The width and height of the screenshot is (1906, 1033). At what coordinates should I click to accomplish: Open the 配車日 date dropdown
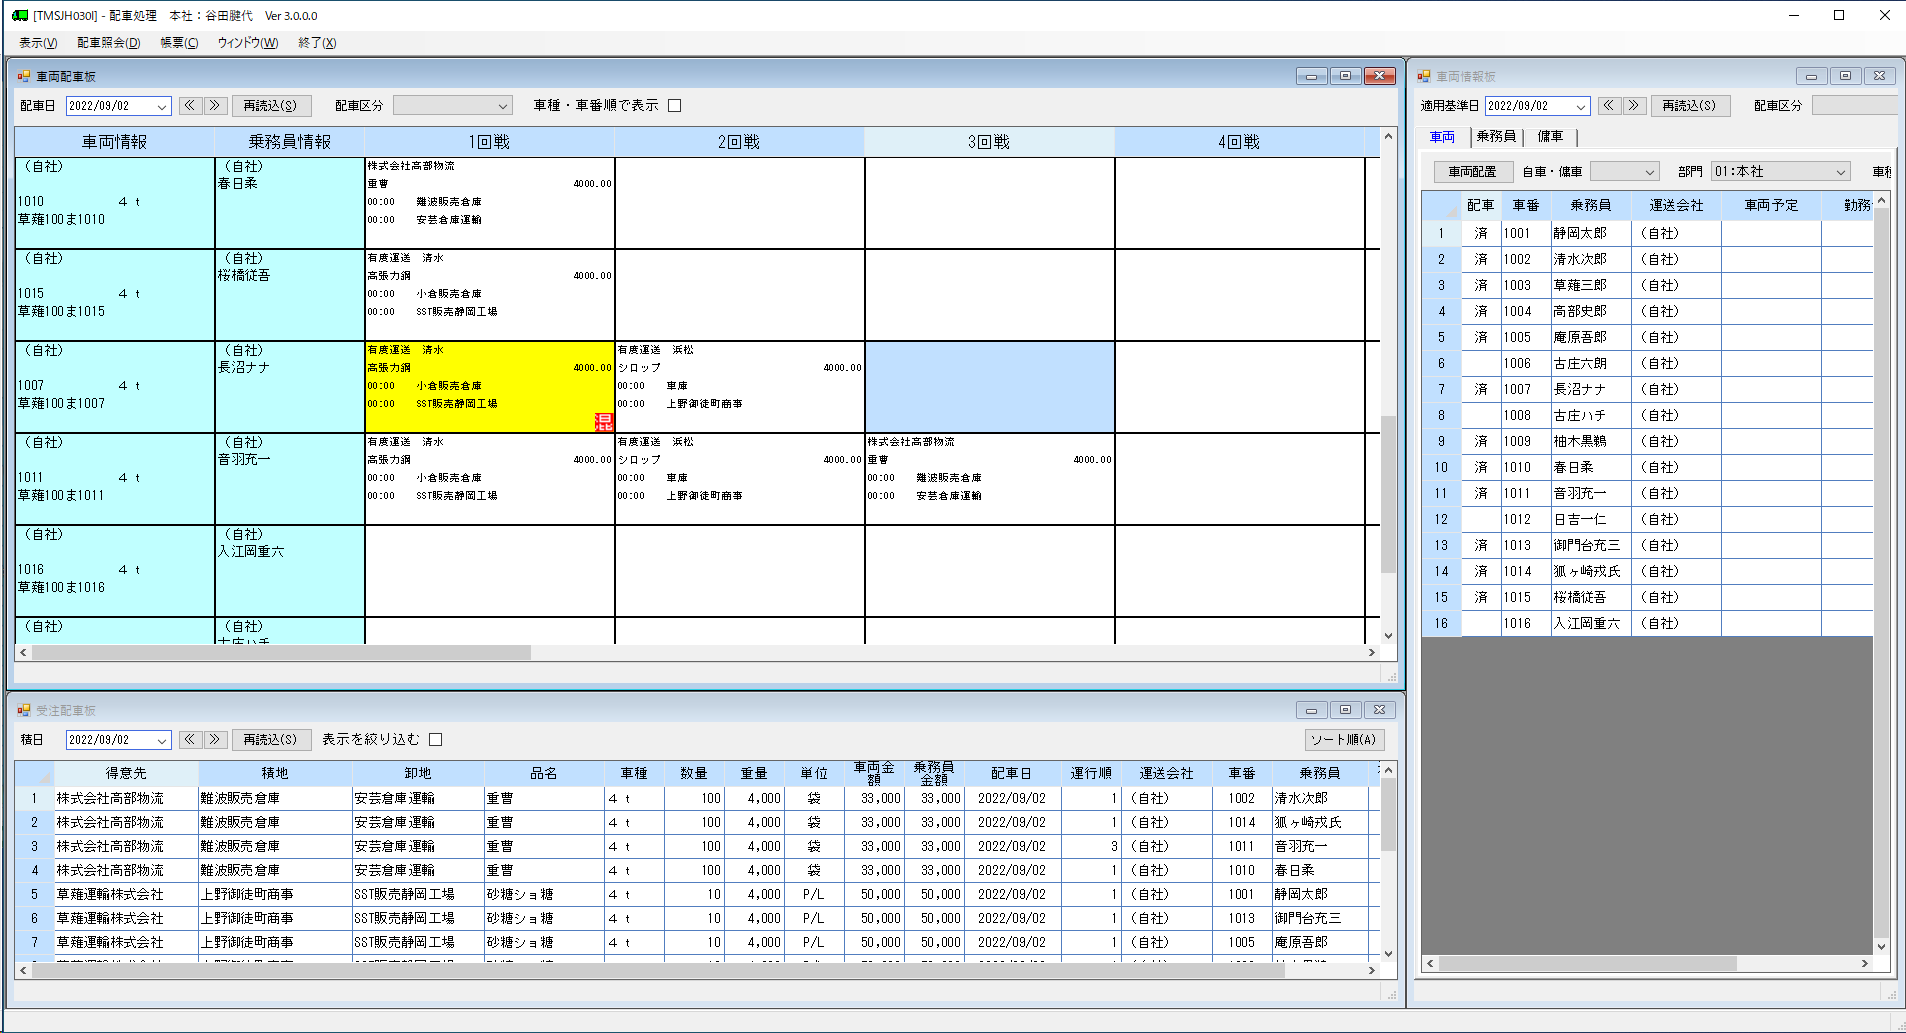pos(161,106)
